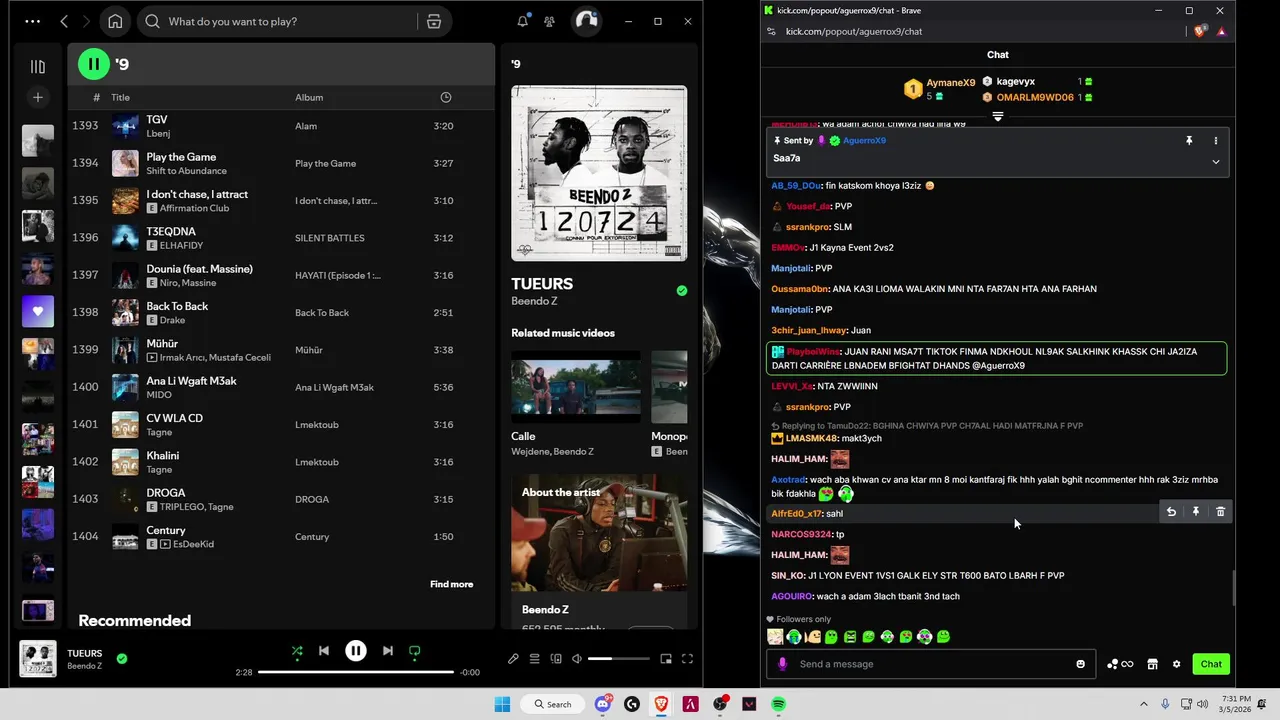The image size is (1280, 720).
Task: Expand pinned message dropdown arrow
Action: (x=1216, y=161)
